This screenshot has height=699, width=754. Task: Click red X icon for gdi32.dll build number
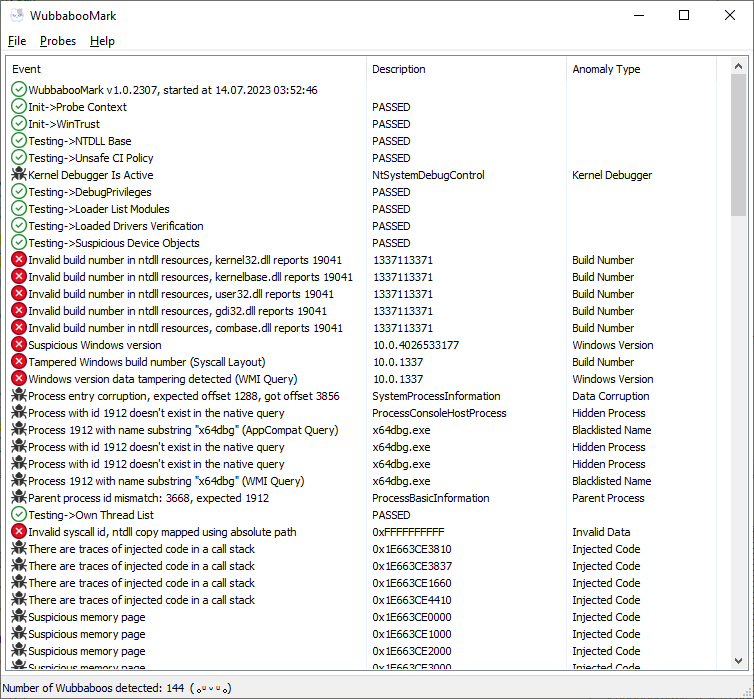click(x=19, y=311)
